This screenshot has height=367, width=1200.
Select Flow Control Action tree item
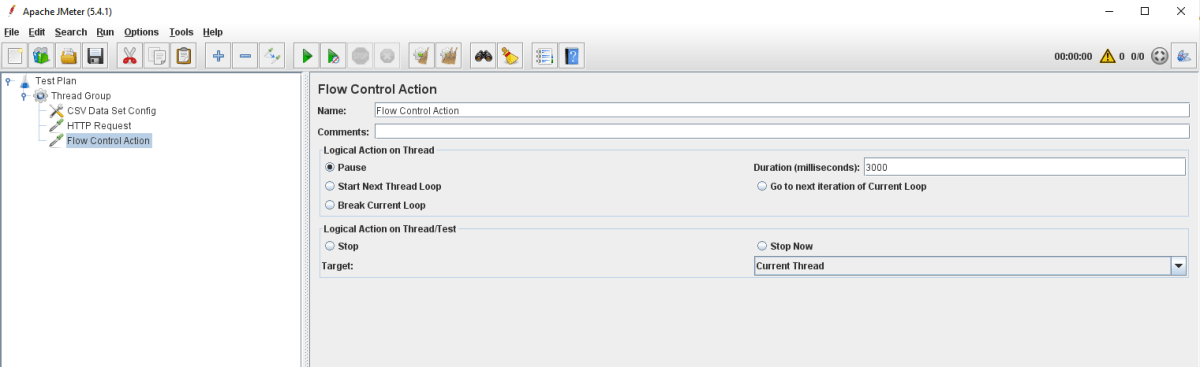108,141
